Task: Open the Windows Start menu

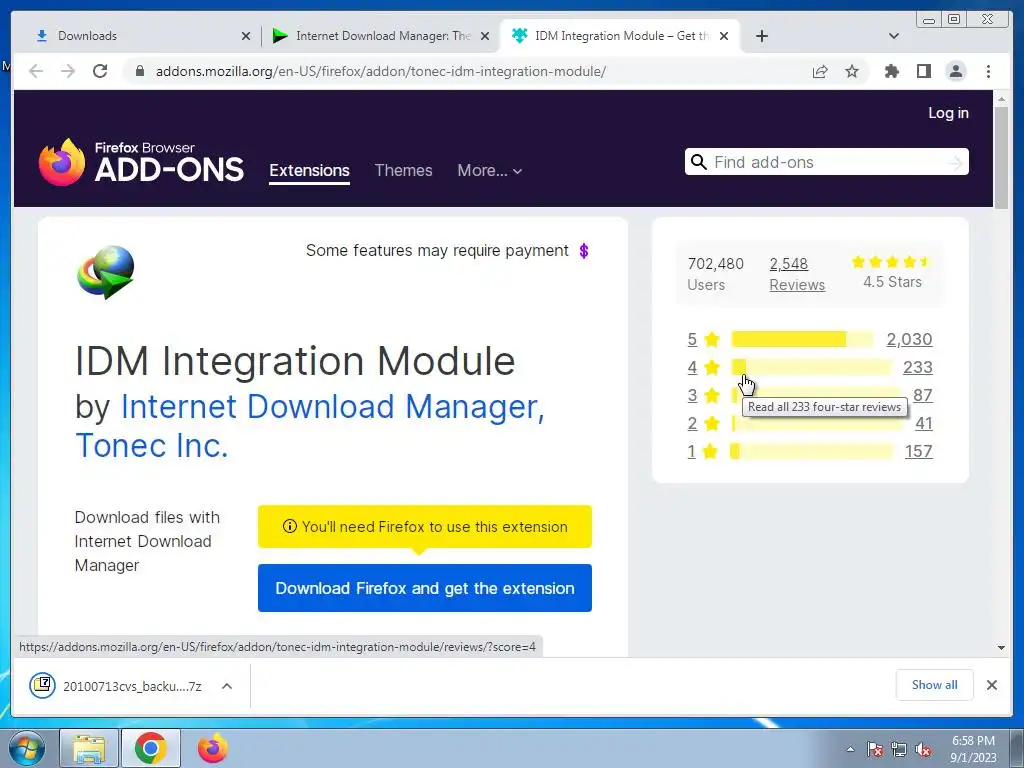Action: click(x=27, y=749)
